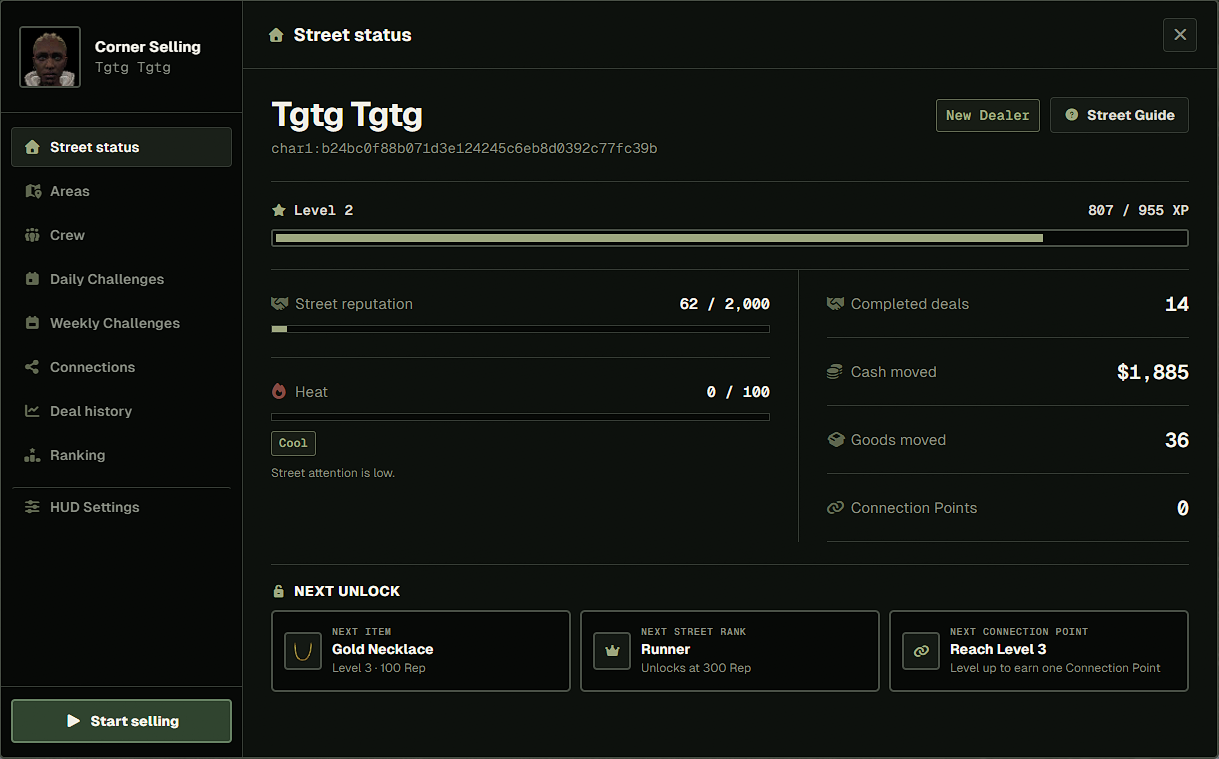Click the 807 / 955 XP value
Image resolution: width=1219 pixels, height=759 pixels.
pyautogui.click(x=1138, y=211)
